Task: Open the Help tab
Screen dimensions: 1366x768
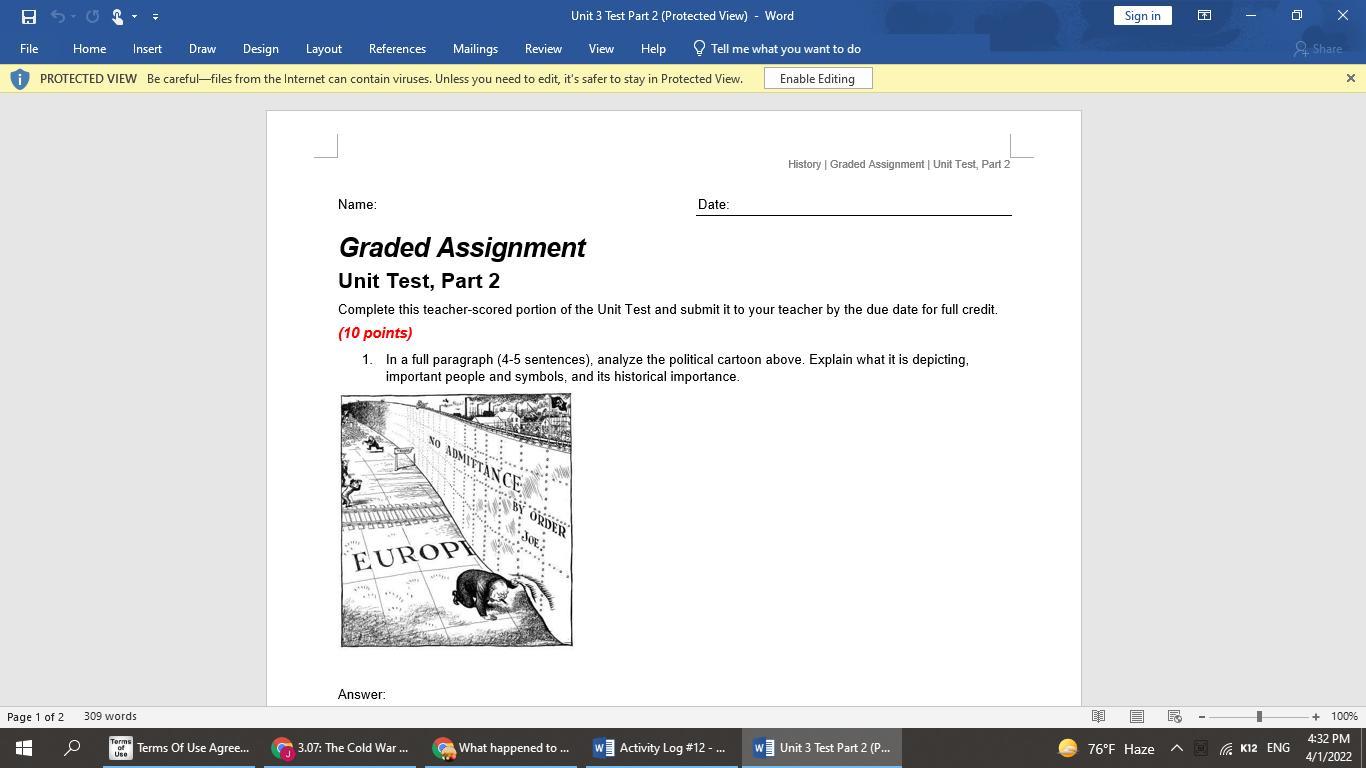Action: [x=653, y=49]
